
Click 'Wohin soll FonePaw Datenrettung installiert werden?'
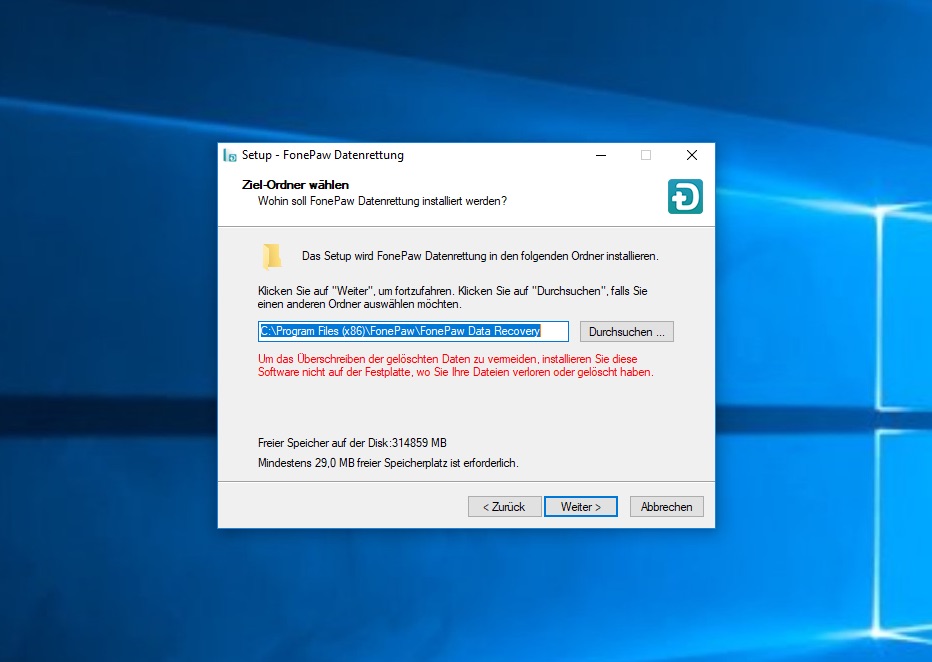[x=382, y=201]
